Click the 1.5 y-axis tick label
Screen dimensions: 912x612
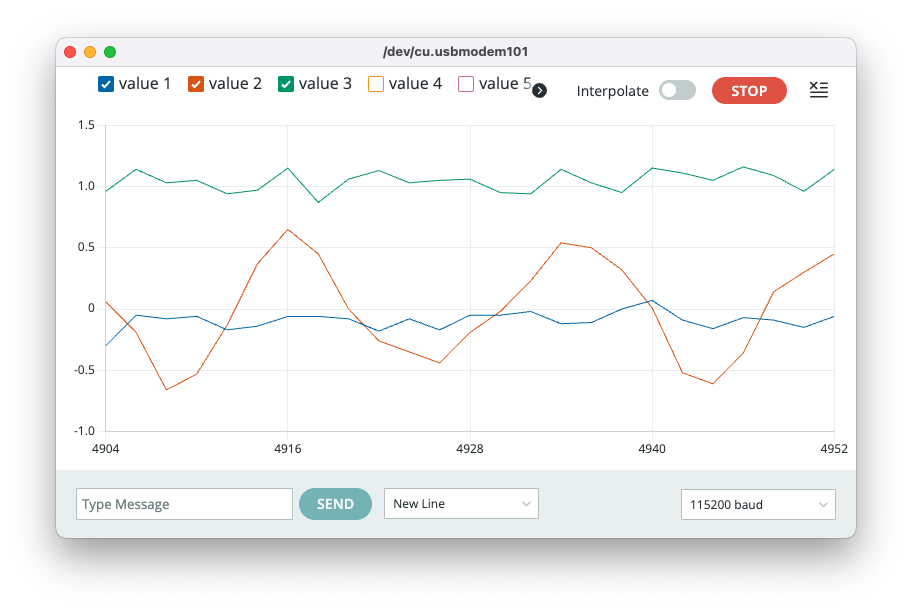click(85, 125)
